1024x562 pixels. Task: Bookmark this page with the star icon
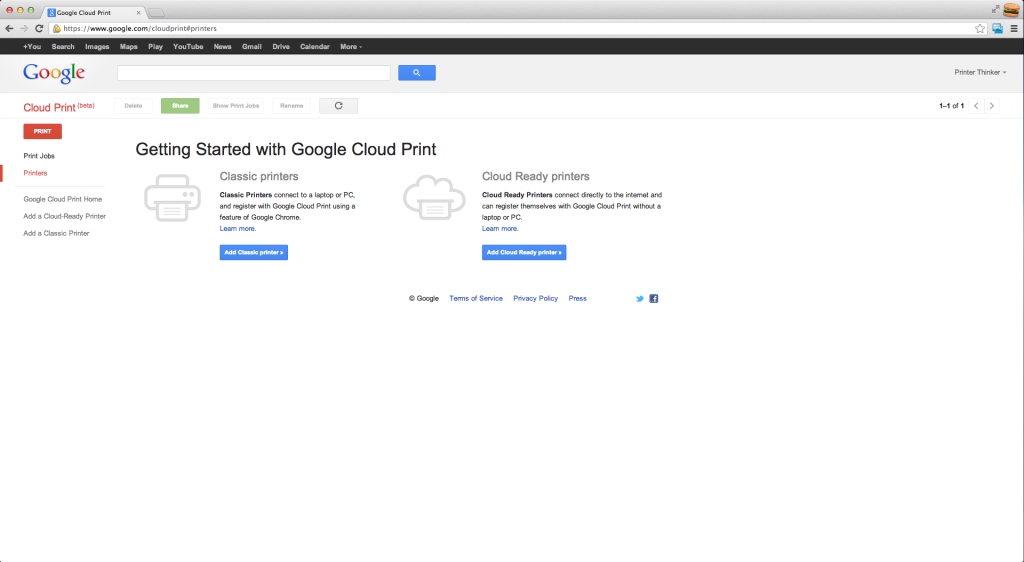980,28
